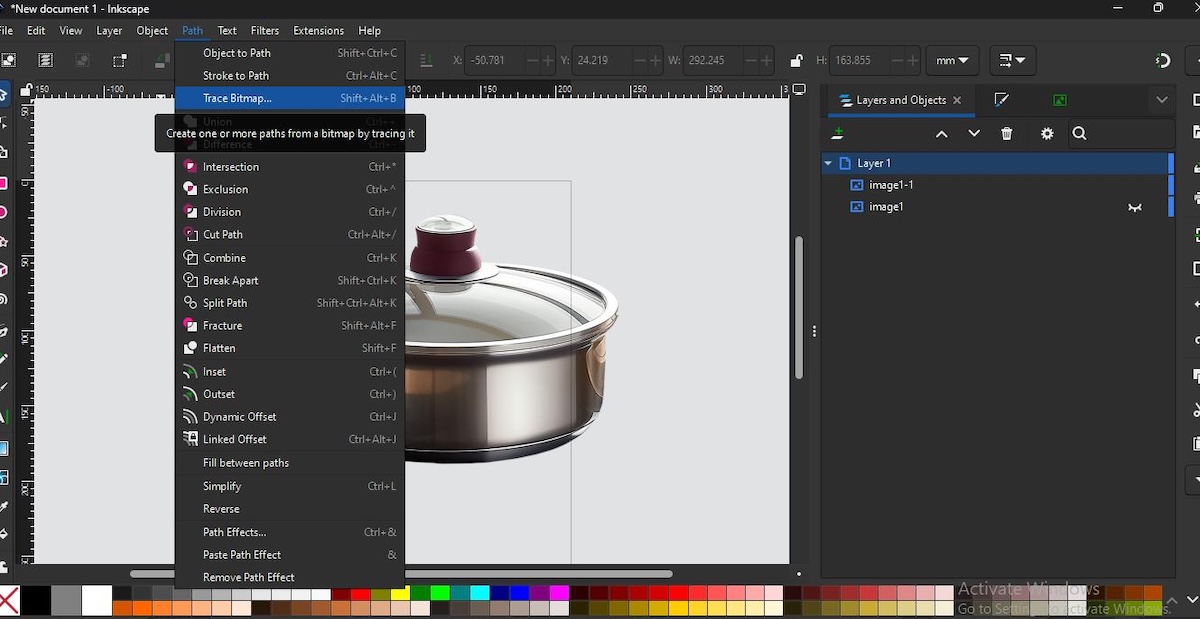Toggle the guides lock at ruler corner

(27, 90)
